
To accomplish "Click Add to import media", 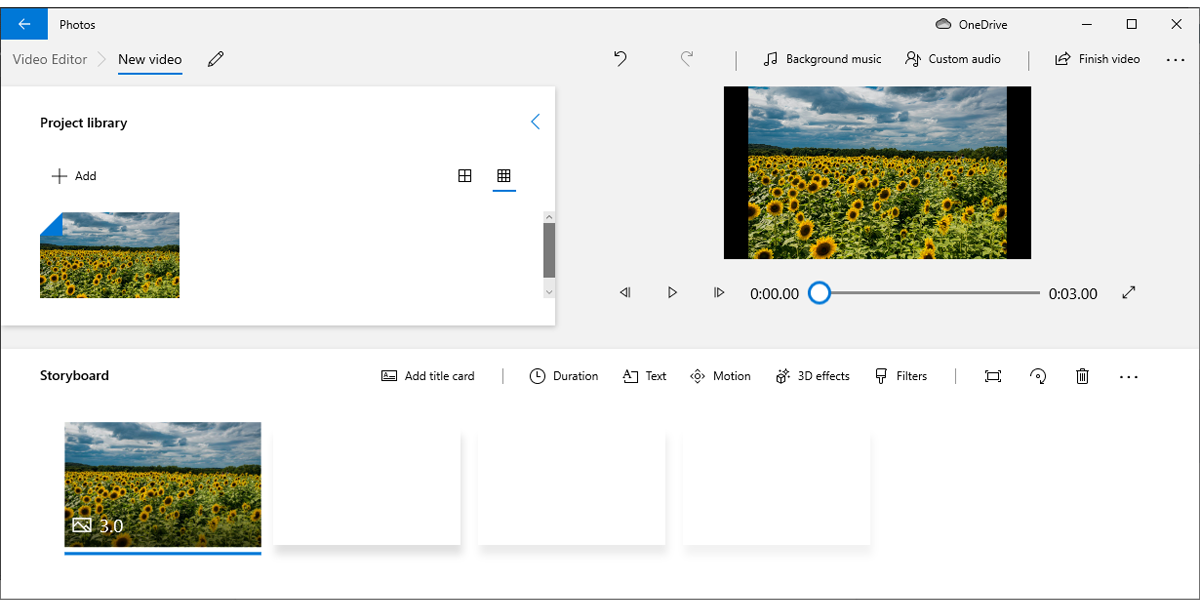I will (74, 176).
